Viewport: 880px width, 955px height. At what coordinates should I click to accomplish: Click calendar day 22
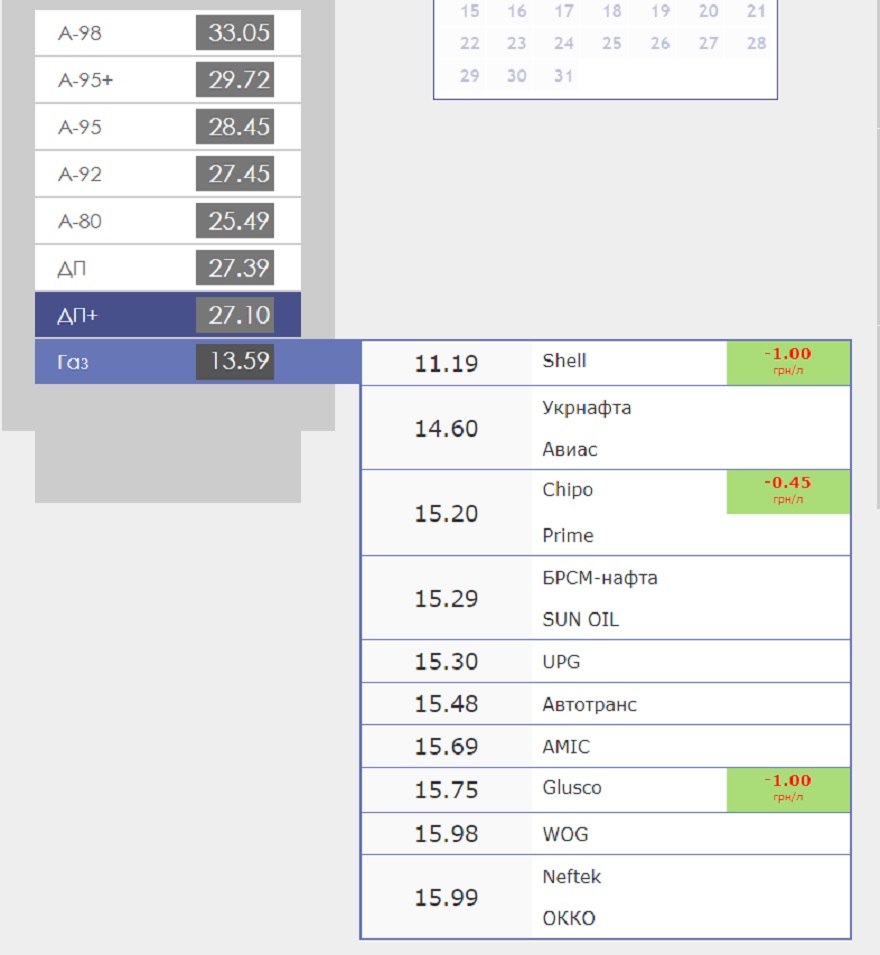click(x=470, y=43)
